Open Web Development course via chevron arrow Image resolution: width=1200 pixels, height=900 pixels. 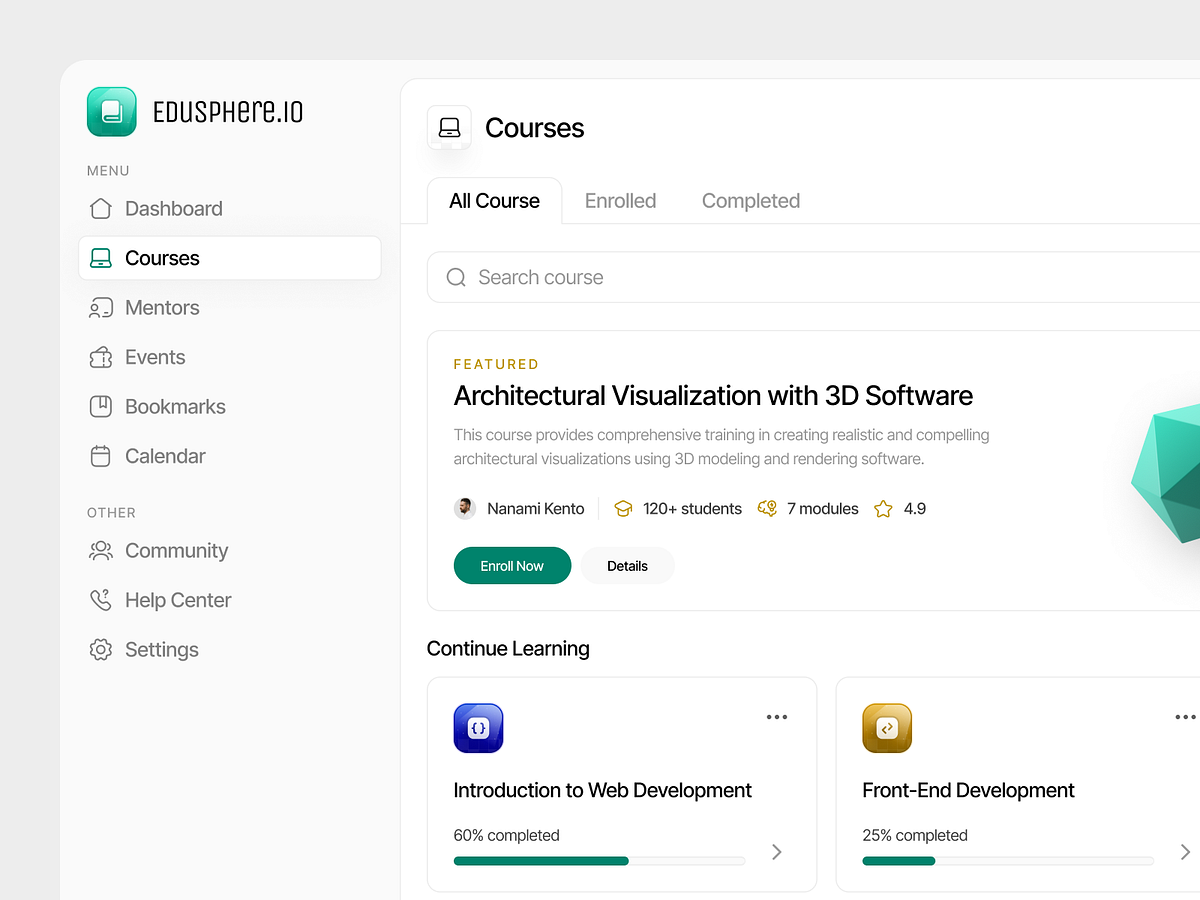[777, 852]
